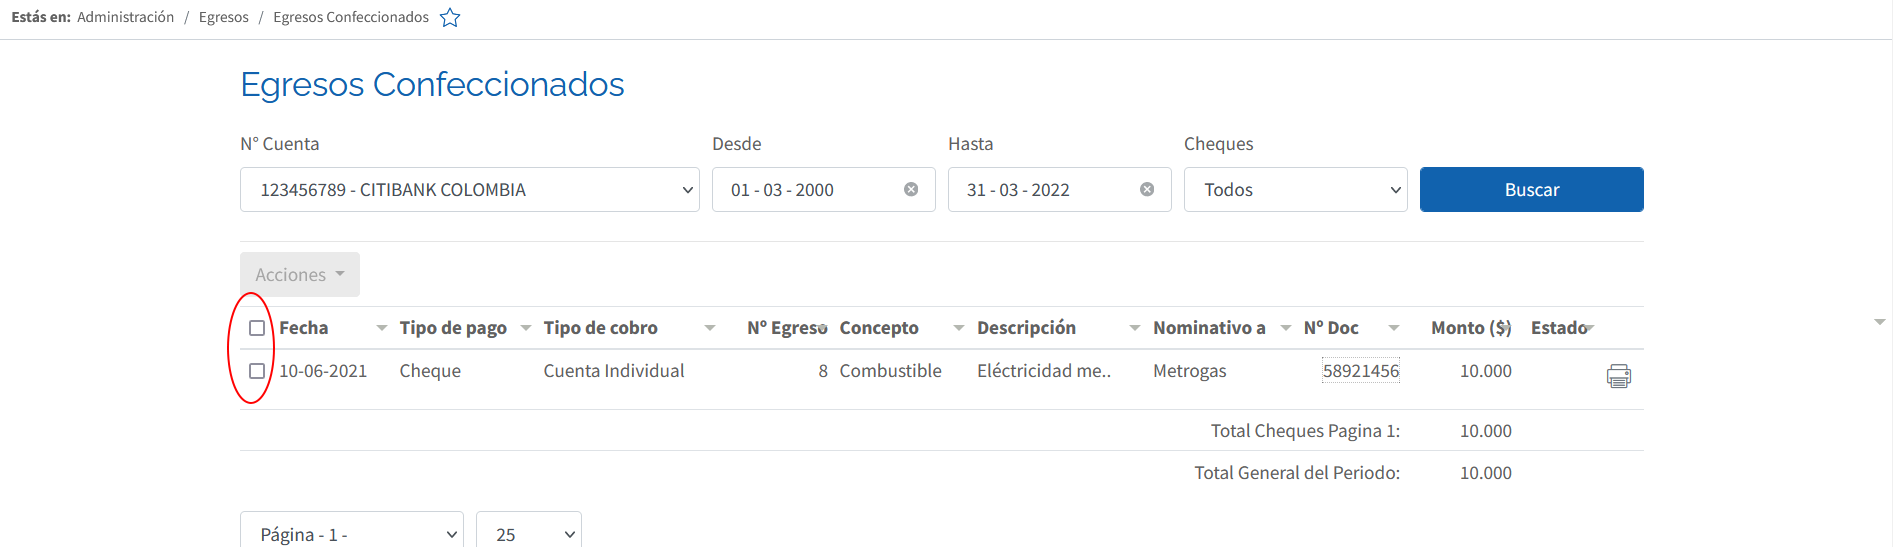Sort by the Descripción column arrow

[1135, 328]
